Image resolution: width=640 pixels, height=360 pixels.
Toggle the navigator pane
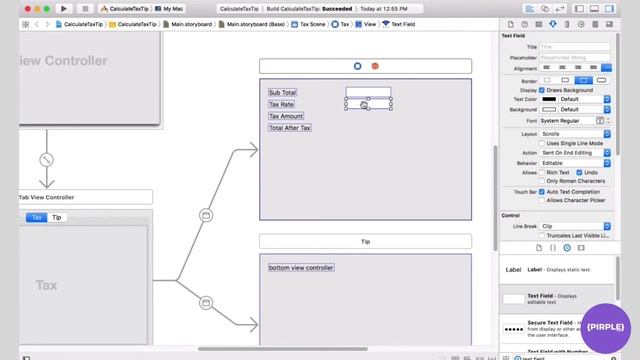pyautogui.click(x=579, y=9)
